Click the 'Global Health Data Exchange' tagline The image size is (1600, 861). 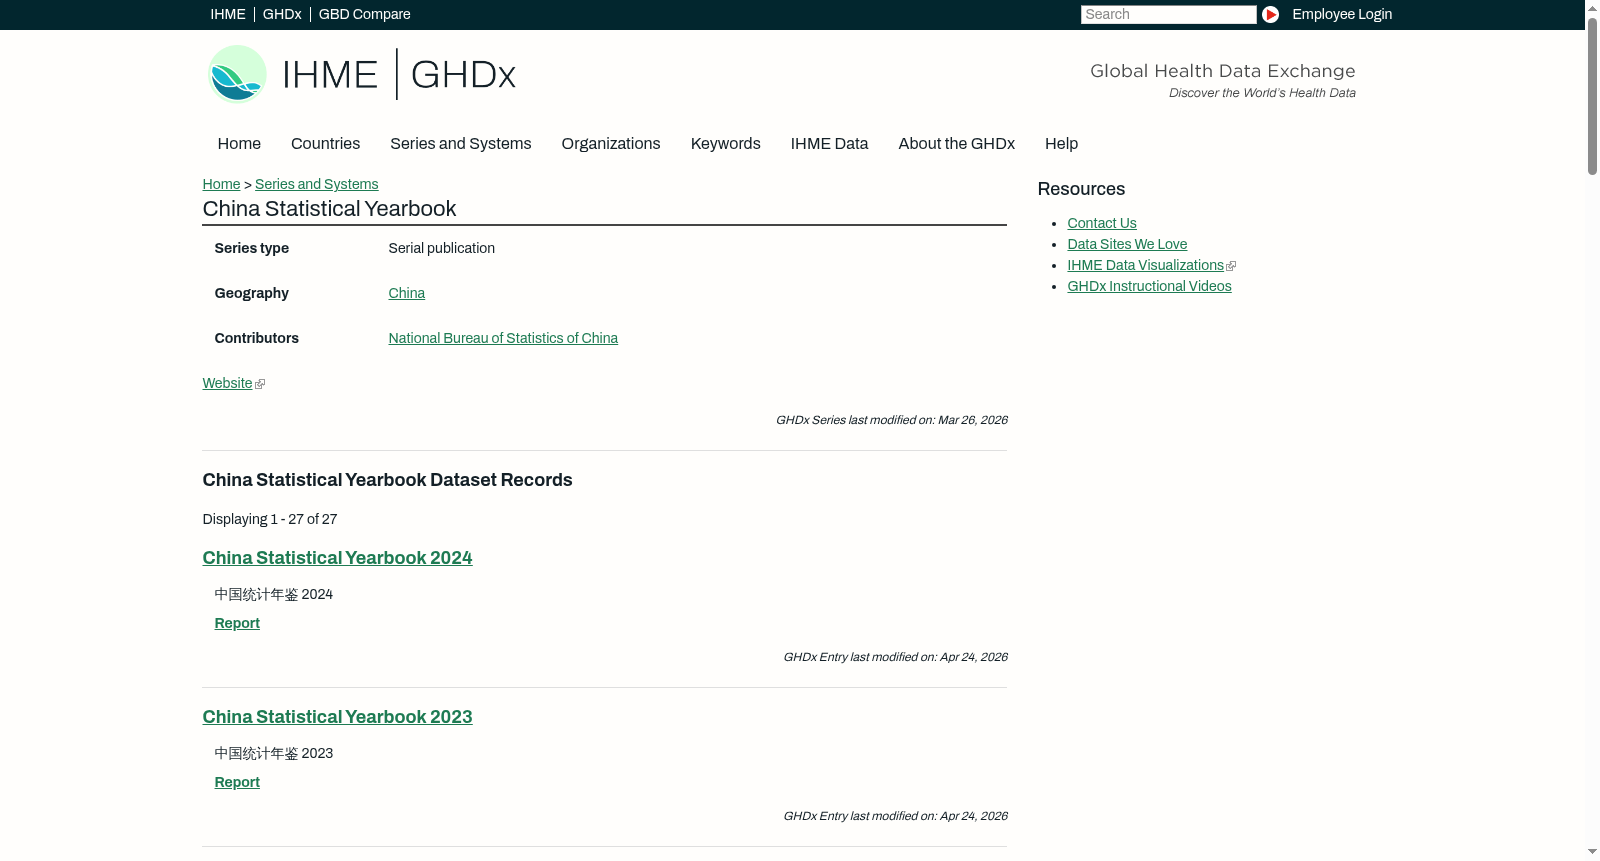[x=1222, y=71]
